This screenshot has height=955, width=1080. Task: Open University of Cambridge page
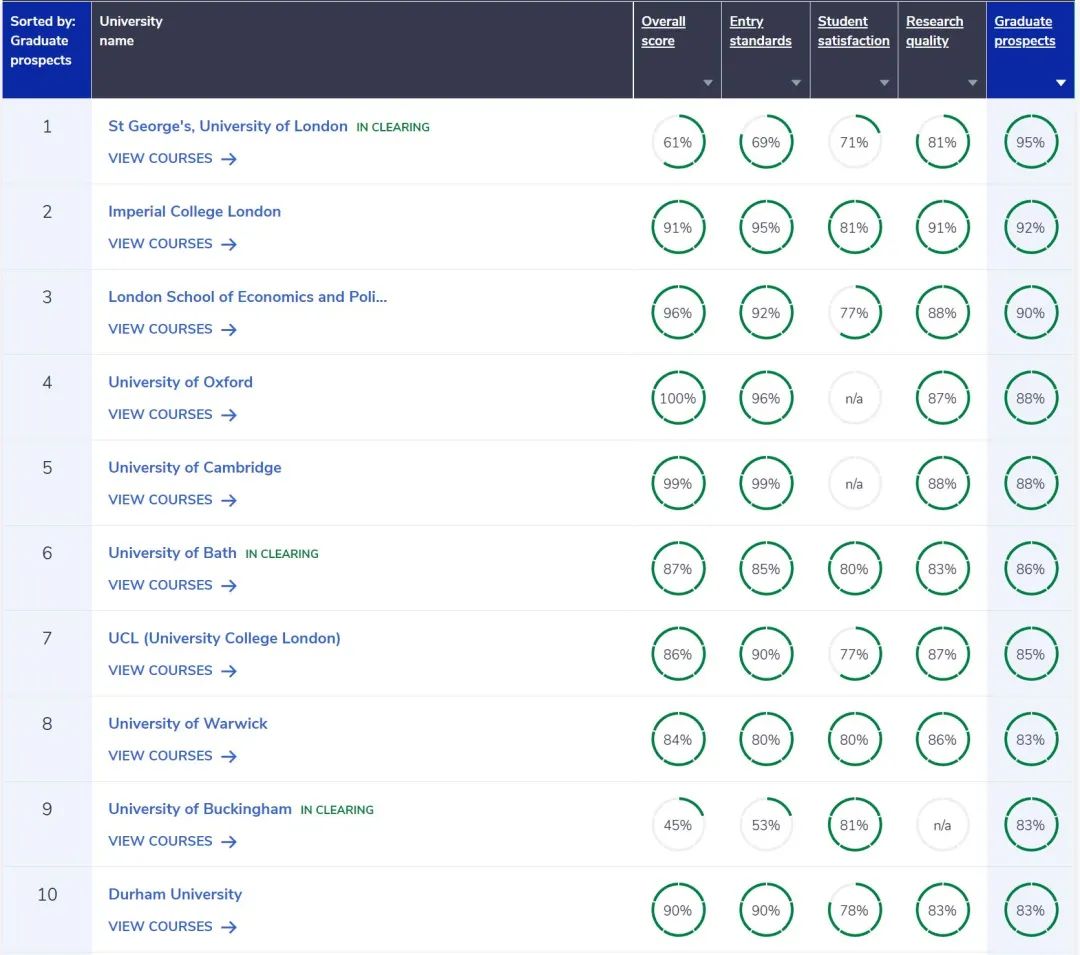pos(195,468)
